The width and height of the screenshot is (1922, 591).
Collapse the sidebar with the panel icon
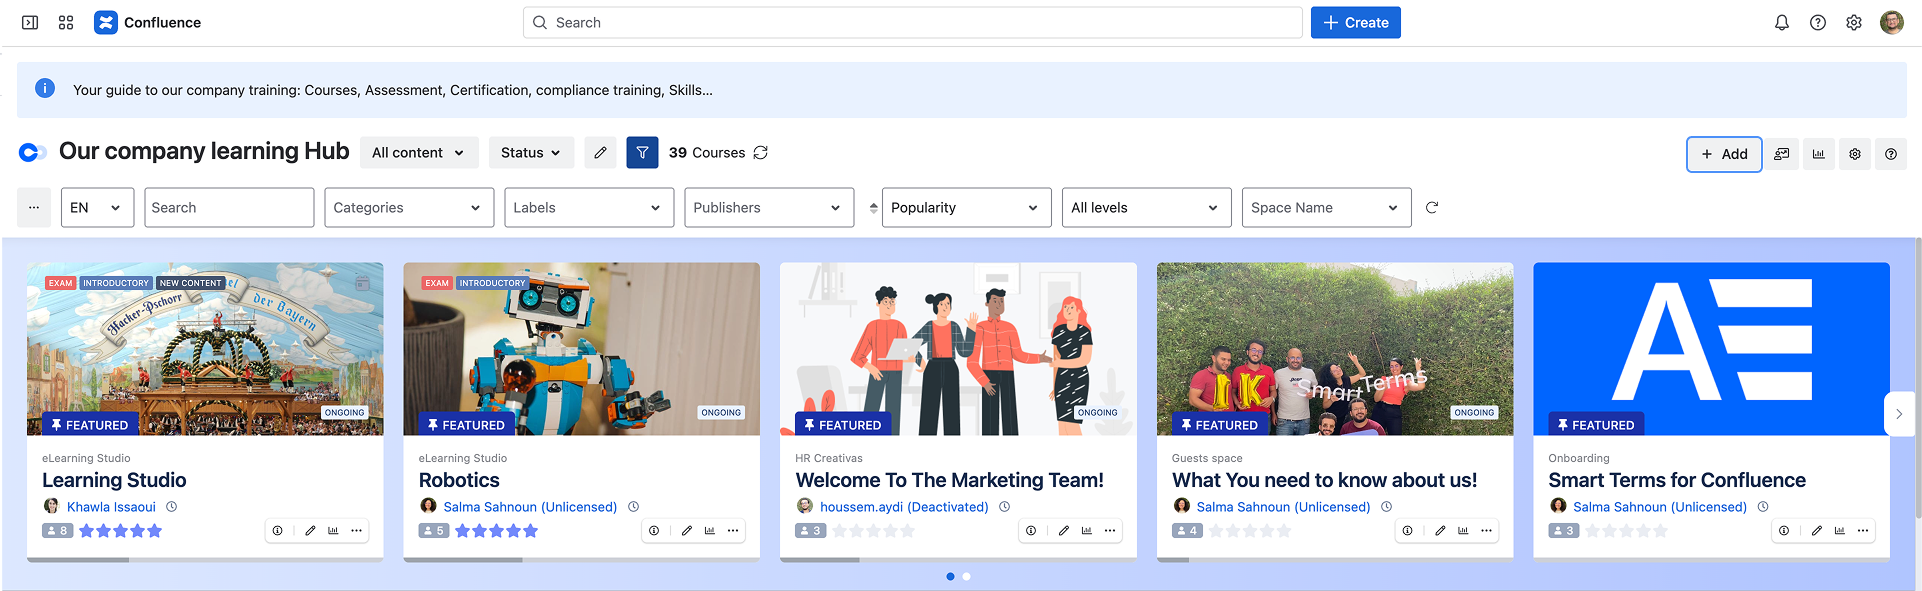pyautogui.click(x=30, y=23)
